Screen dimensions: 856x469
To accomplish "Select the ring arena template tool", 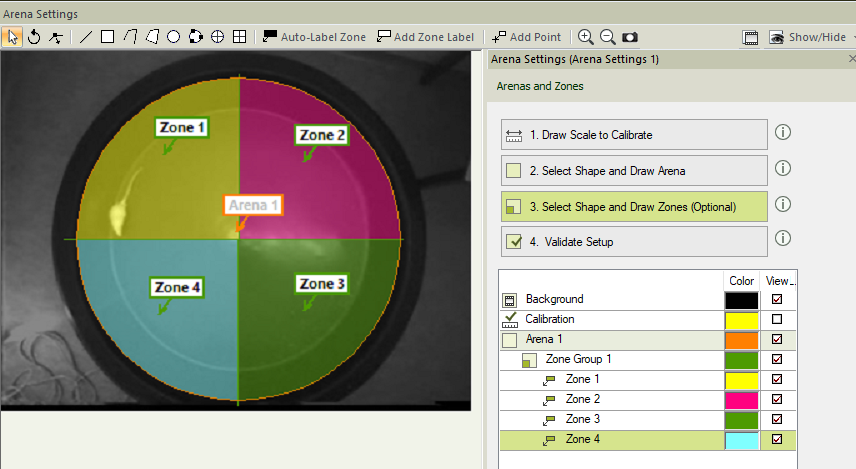I will [x=195, y=37].
